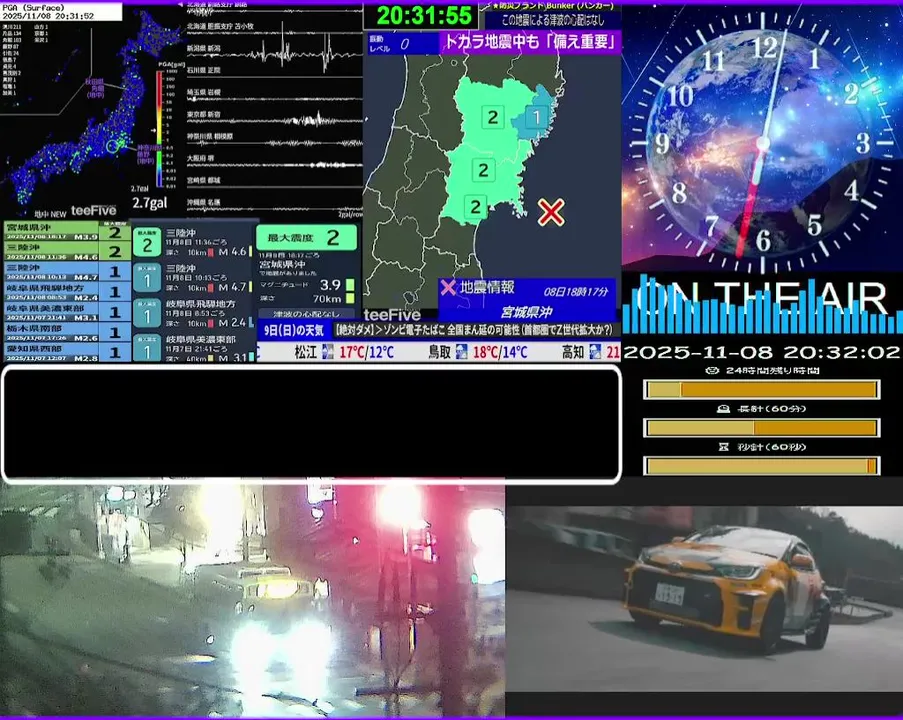Click intensity badge of 岐阜県飛騨地方 M 2.4 card
This screenshot has height=720, width=903.
pyautogui.click(x=147, y=314)
